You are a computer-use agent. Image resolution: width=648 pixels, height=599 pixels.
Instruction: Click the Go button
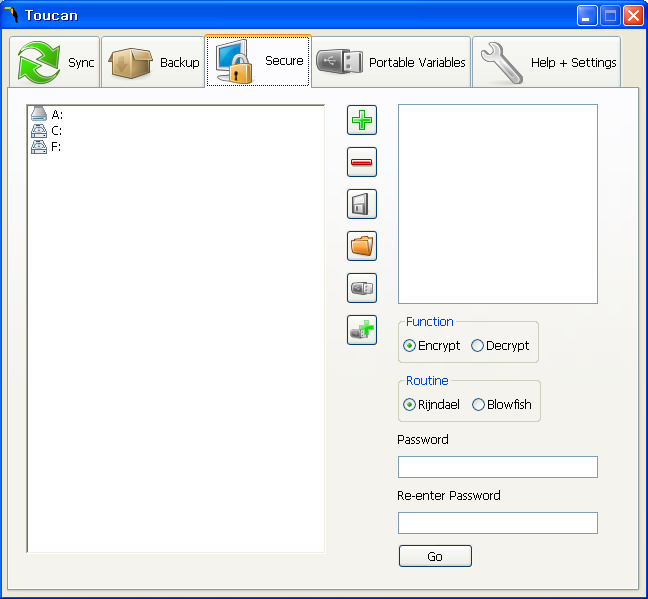click(x=435, y=556)
